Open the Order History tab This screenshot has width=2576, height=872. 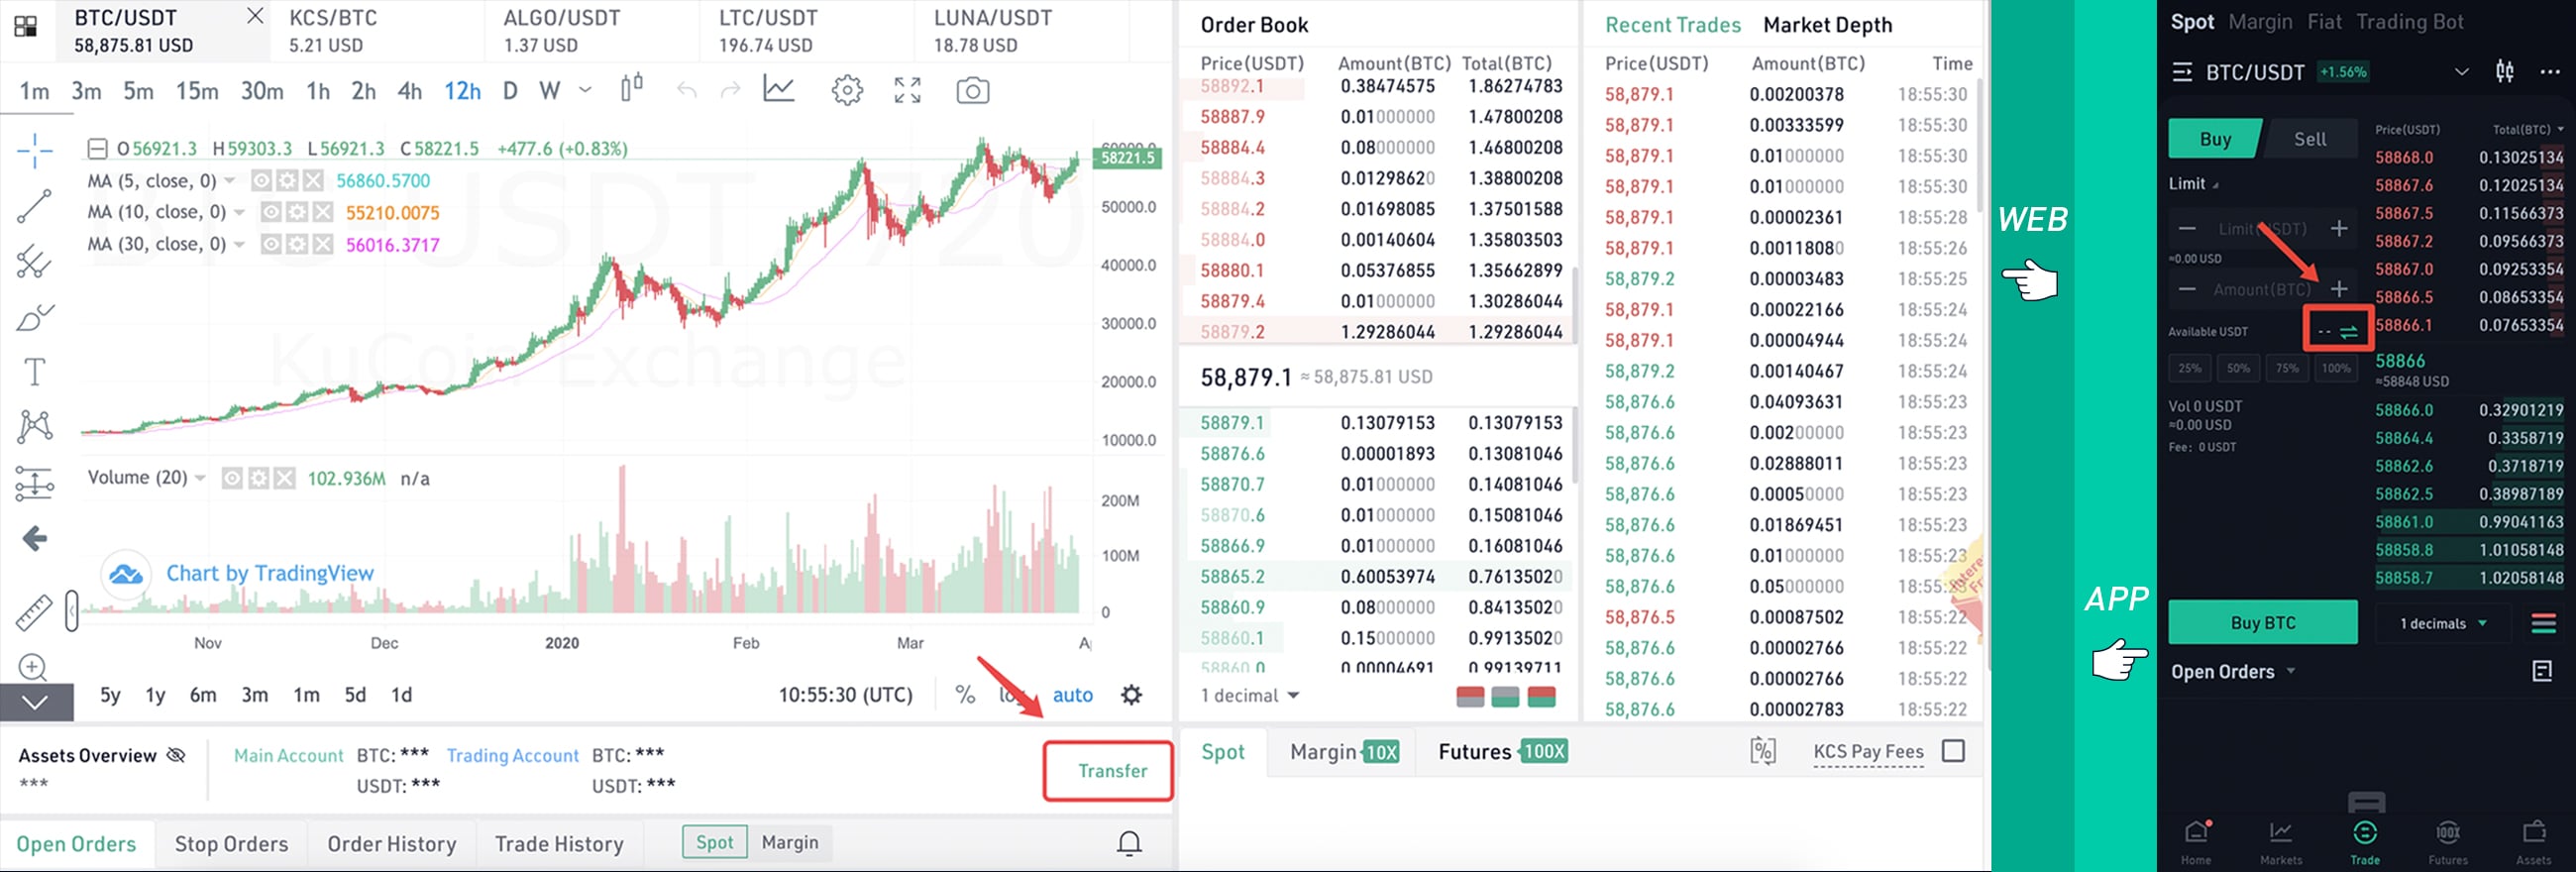click(x=392, y=844)
